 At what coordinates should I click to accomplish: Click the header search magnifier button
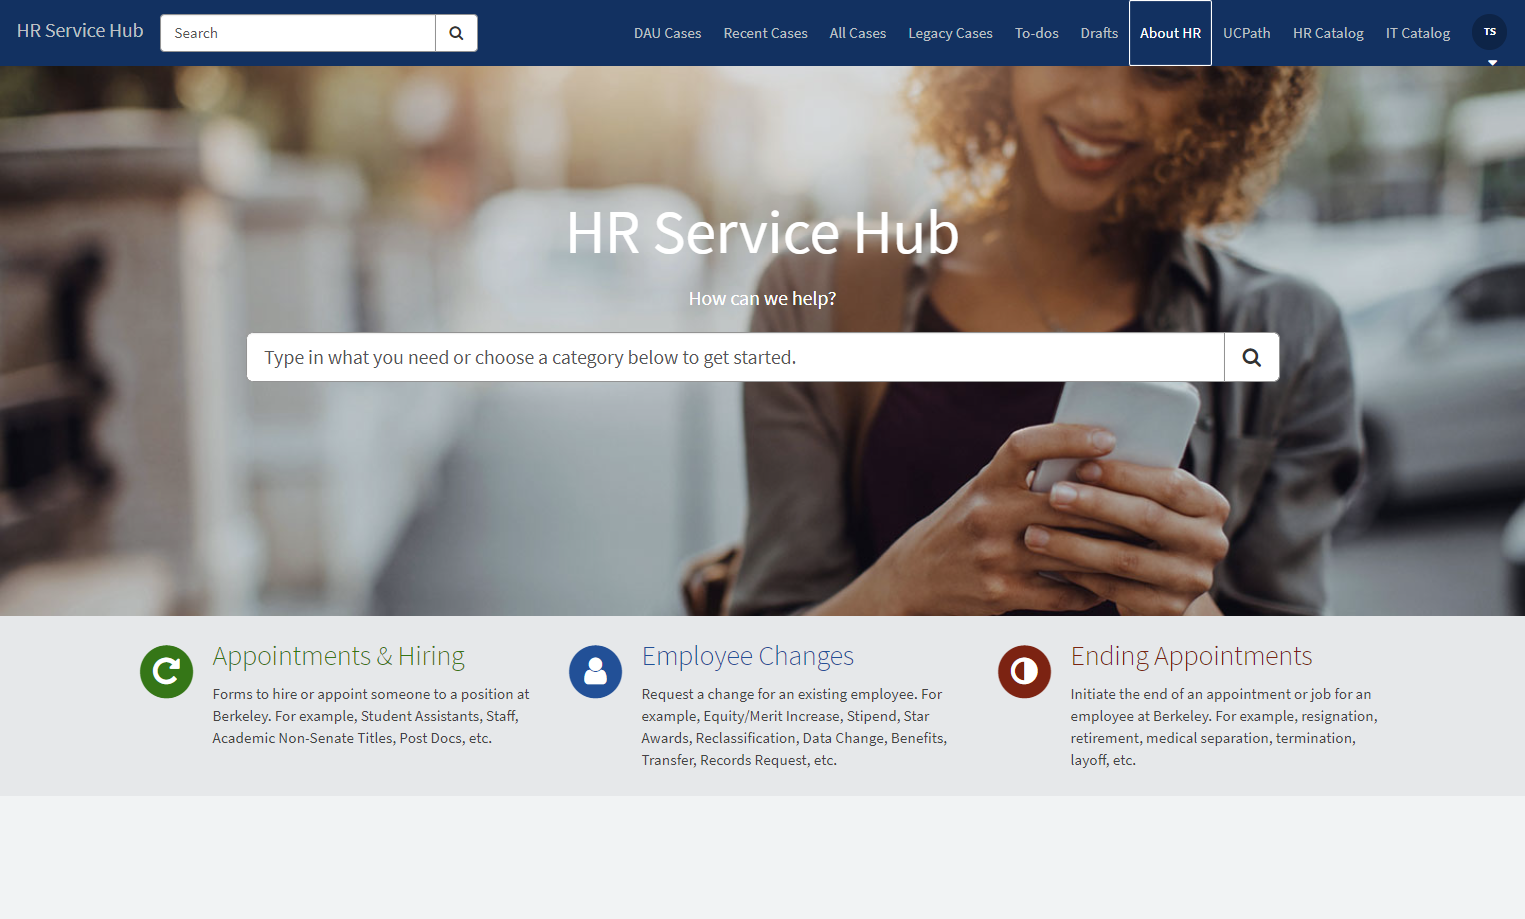[x=456, y=33]
